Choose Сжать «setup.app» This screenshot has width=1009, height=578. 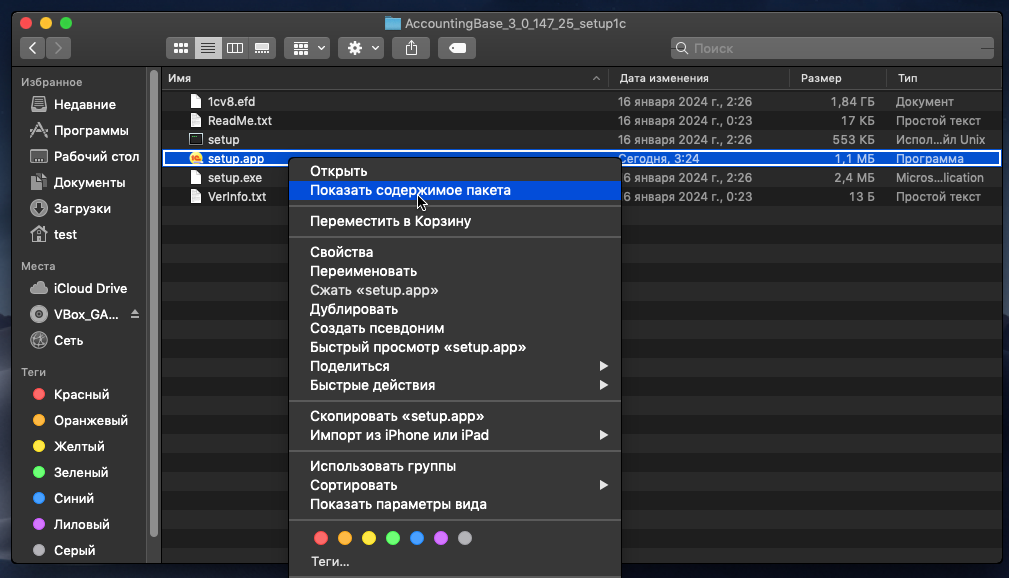[455, 290]
